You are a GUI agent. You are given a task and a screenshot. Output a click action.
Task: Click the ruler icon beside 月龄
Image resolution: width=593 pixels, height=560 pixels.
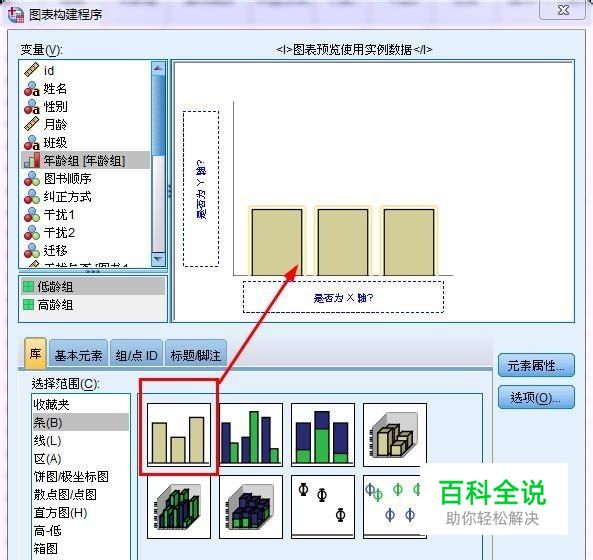pos(31,124)
